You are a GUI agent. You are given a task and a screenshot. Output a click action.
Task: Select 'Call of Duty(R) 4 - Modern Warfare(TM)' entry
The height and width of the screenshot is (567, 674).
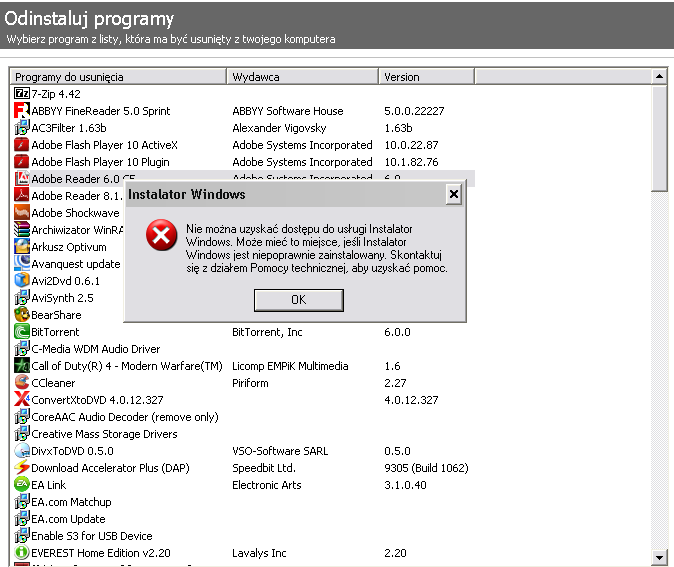127,366
